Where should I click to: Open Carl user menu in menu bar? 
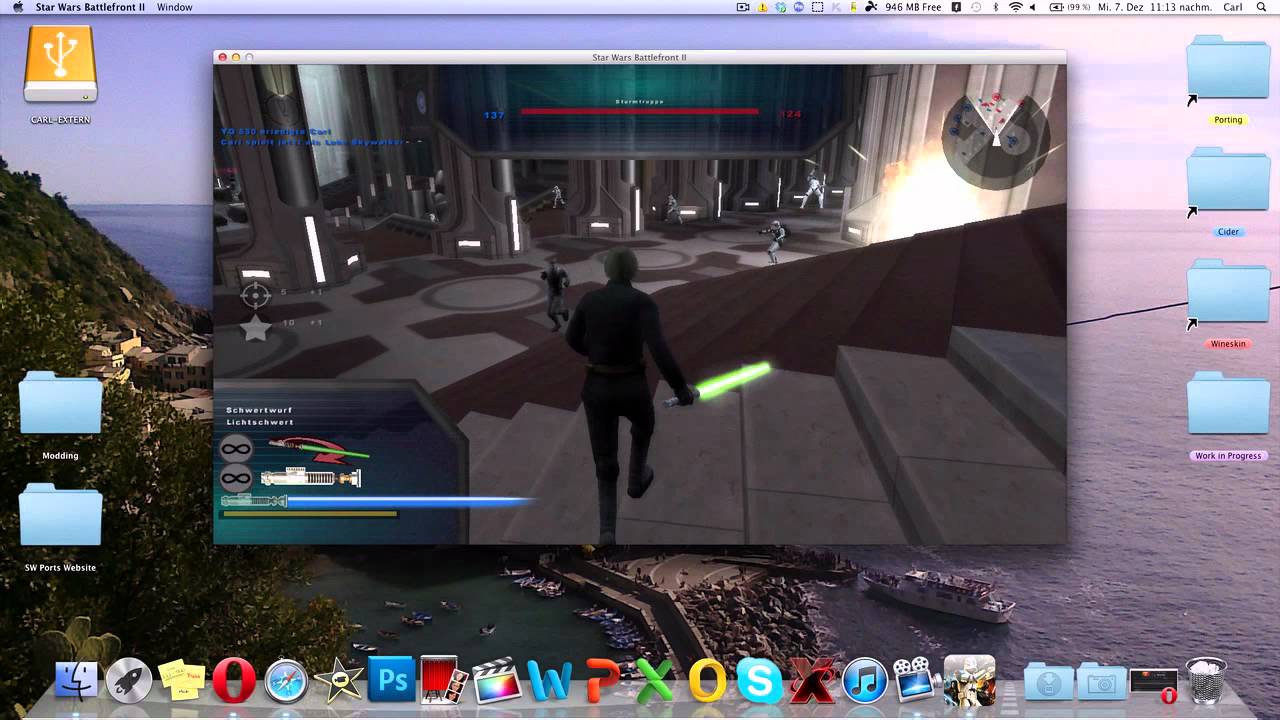pos(1233,7)
